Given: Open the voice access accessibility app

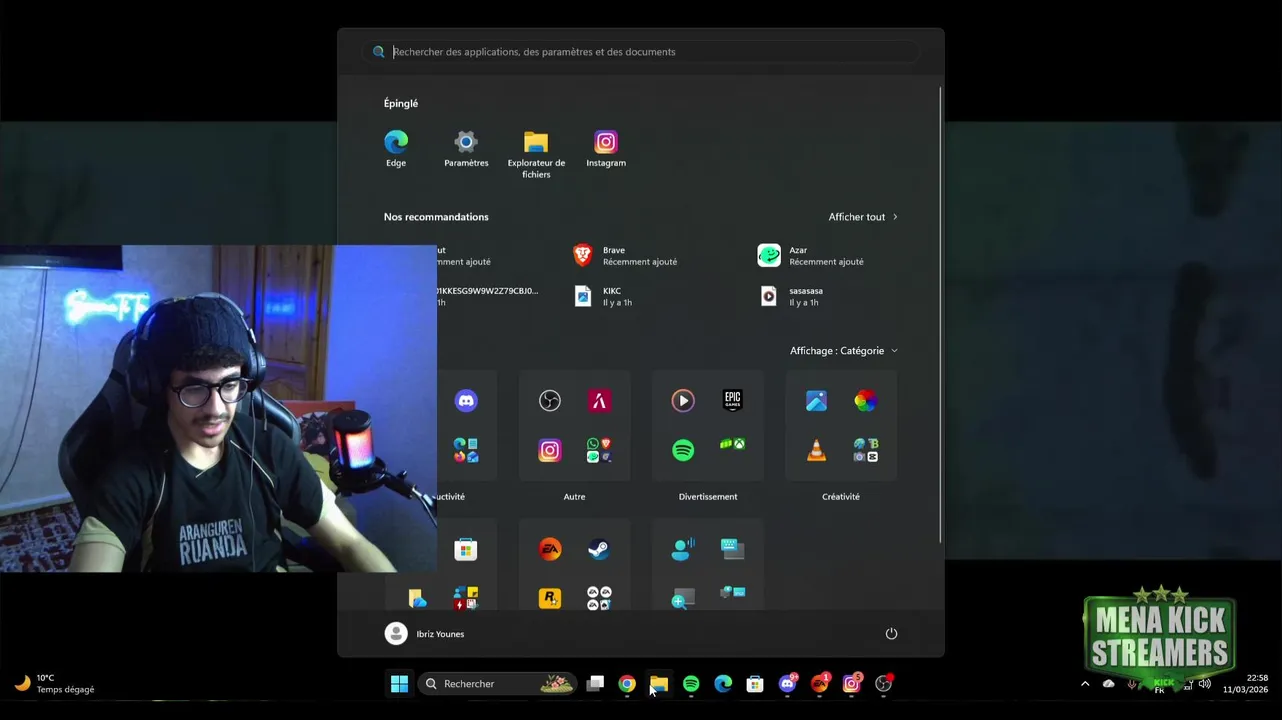Looking at the screenshot, I should coord(683,549).
